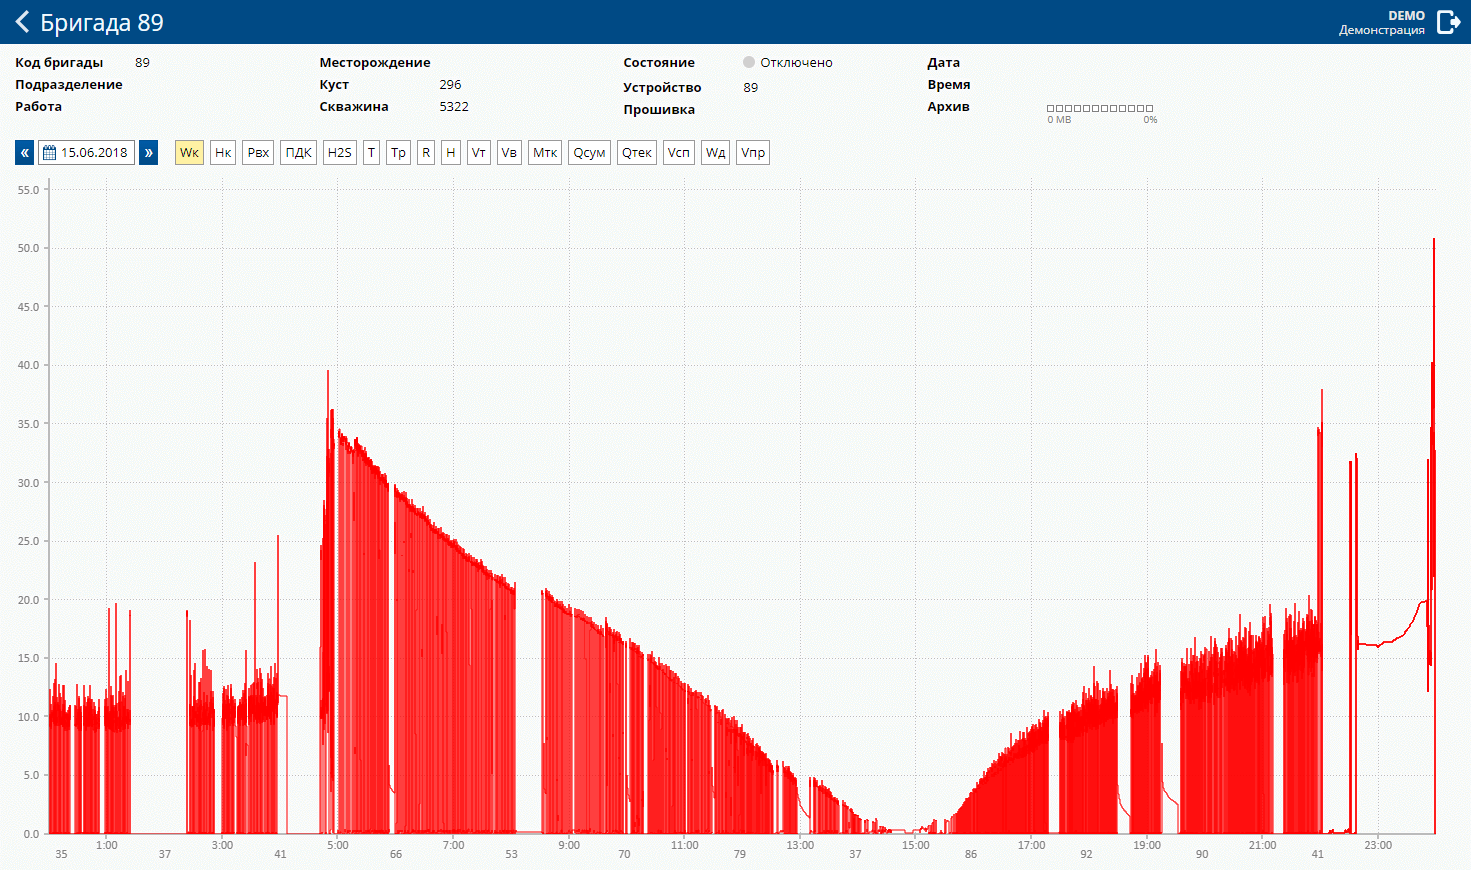
Task: Switch to the Тр parameter
Action: coord(398,153)
